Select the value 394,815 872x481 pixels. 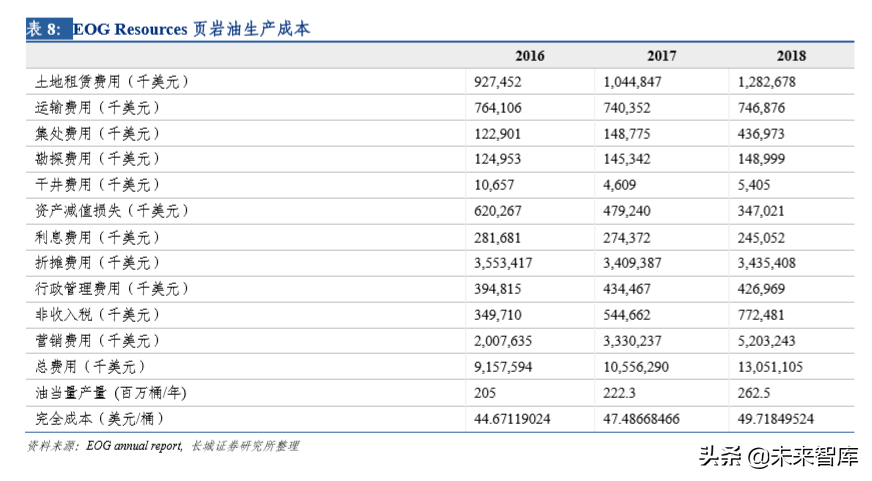tap(497, 289)
